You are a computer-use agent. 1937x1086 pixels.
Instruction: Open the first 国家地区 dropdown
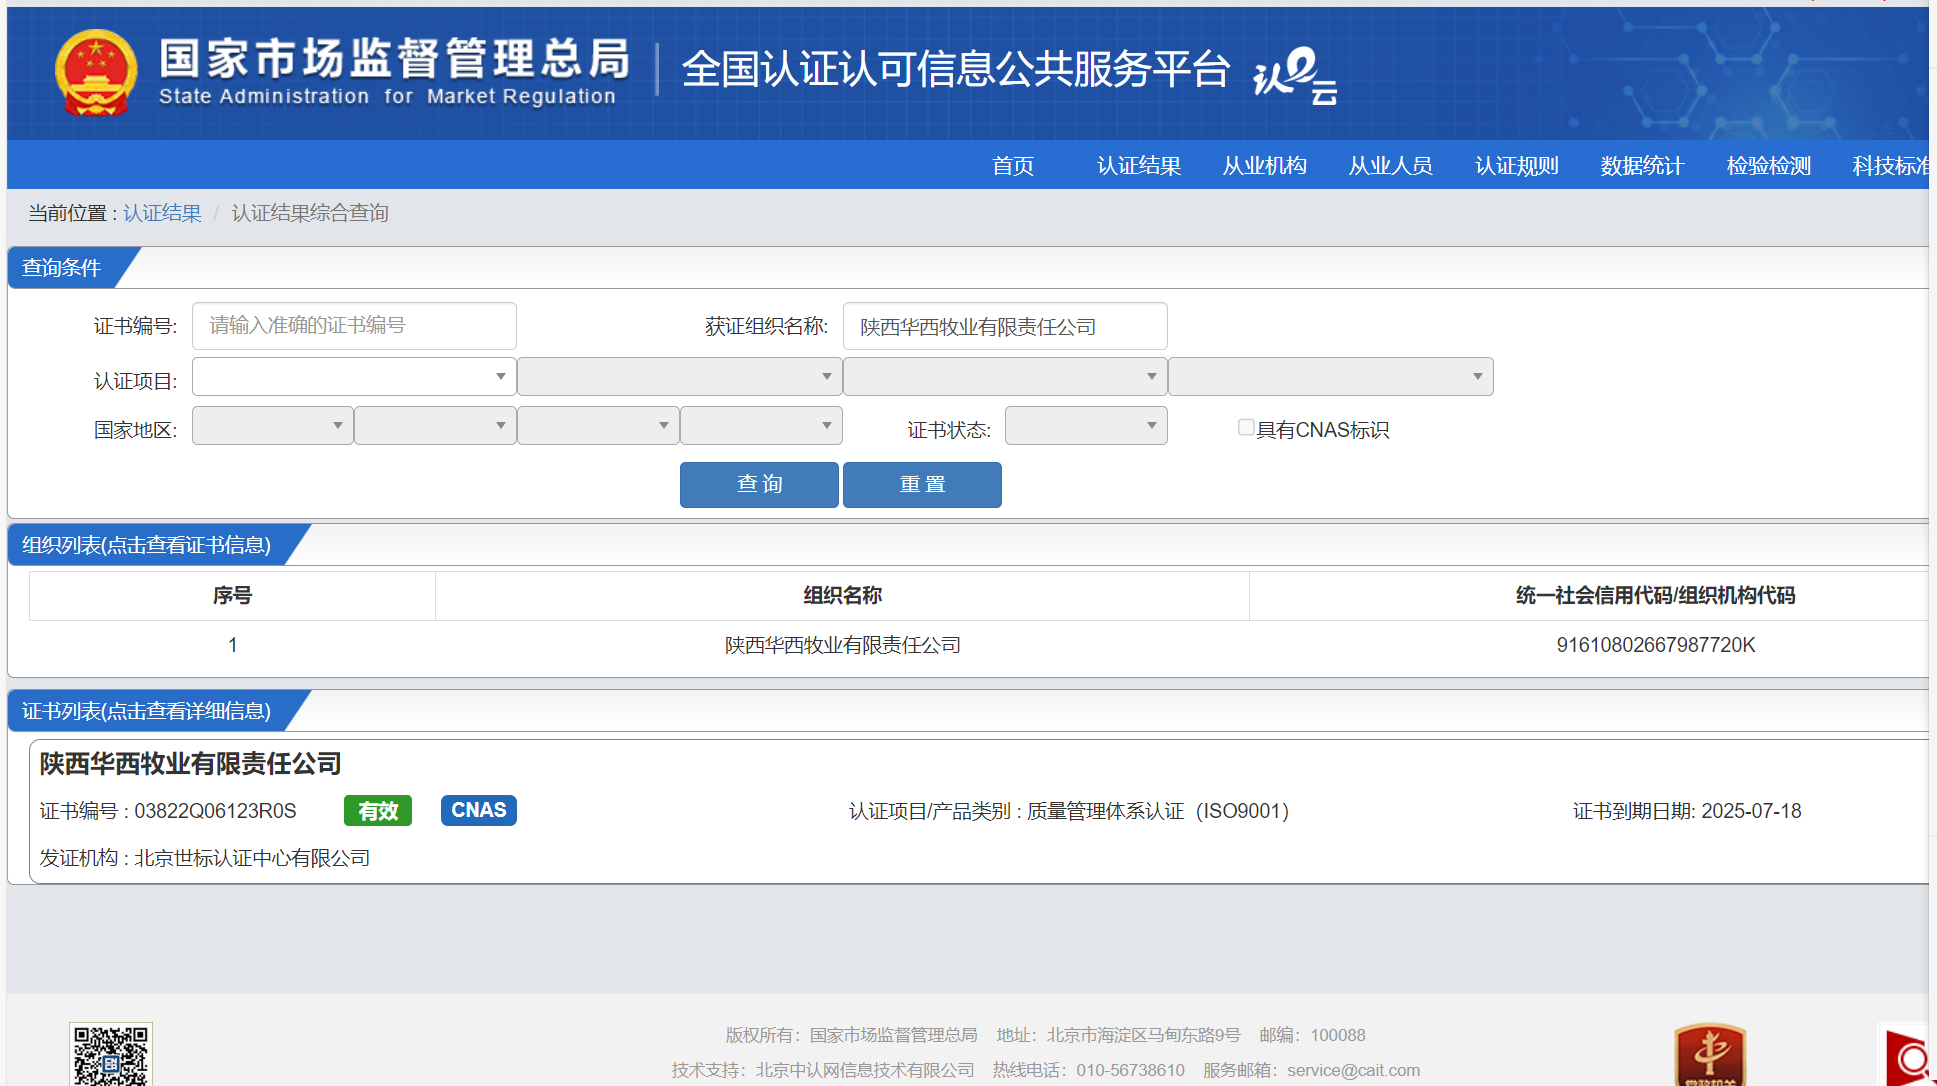coord(272,426)
